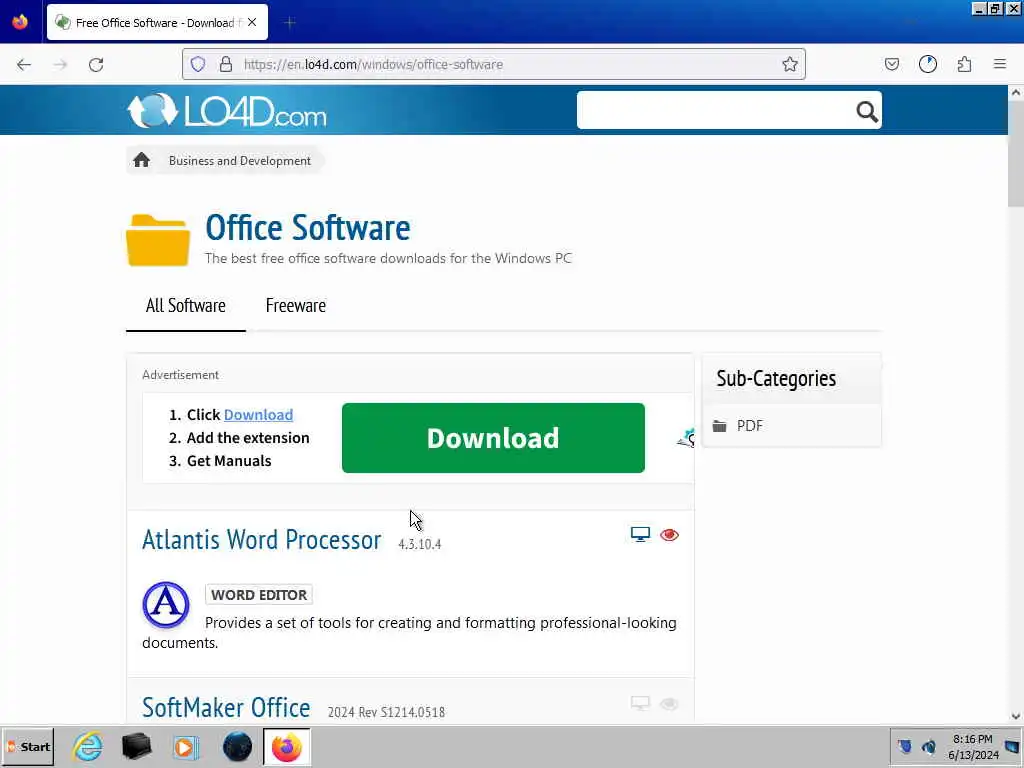Open the Business and Development breadcrumb
Screen dimensions: 1024x768
(x=240, y=161)
